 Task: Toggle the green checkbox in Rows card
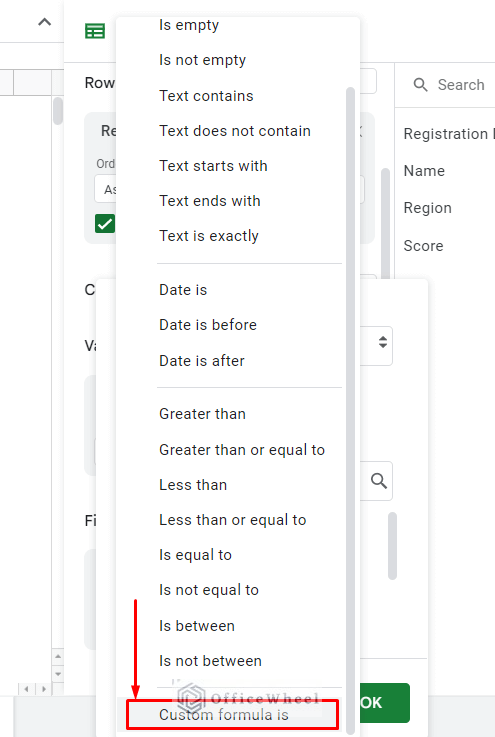pos(105,224)
